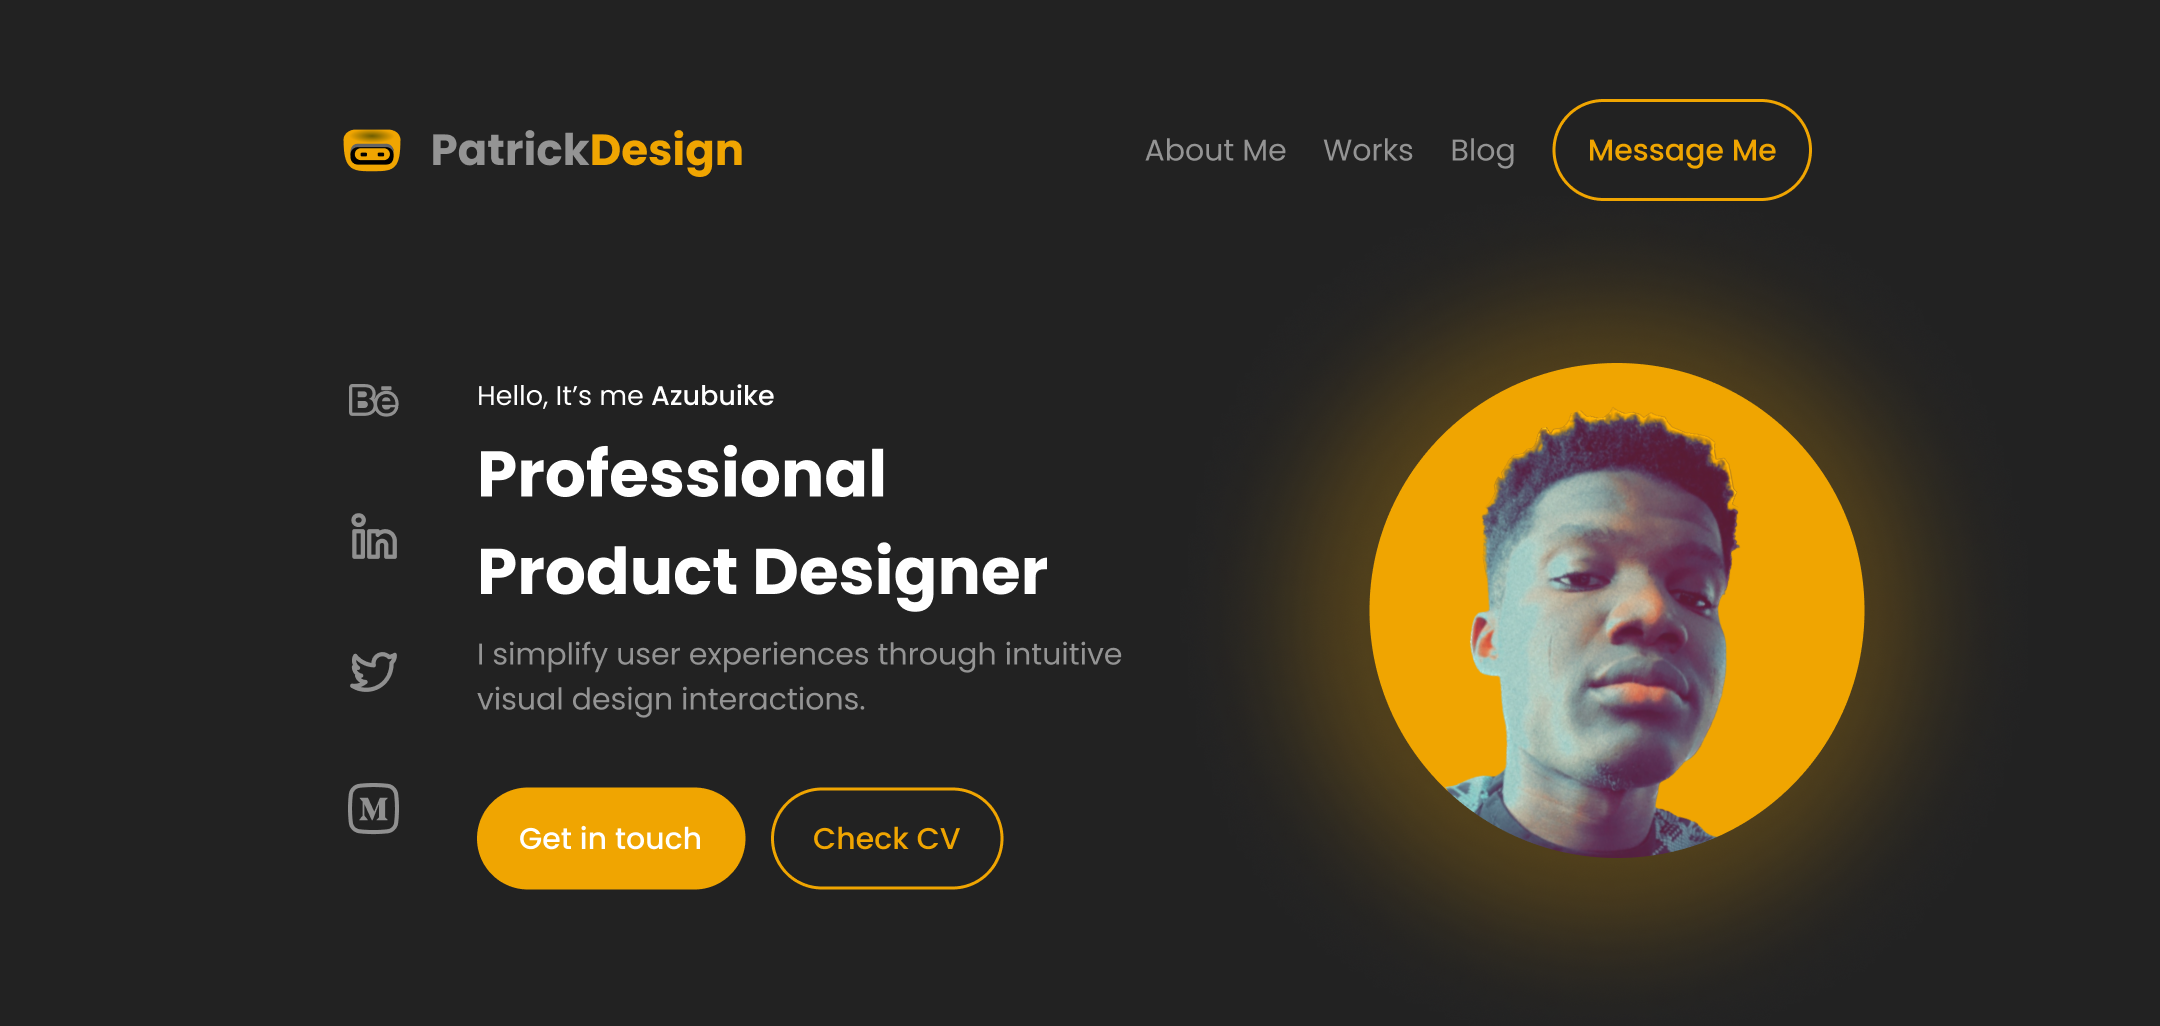Open the Check CV button
Viewport: 2160px width, 1026px height.
pos(887,838)
